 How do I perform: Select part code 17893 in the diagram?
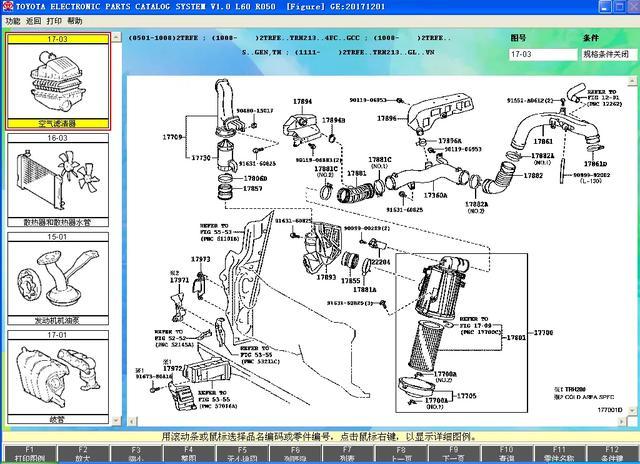click(x=326, y=277)
